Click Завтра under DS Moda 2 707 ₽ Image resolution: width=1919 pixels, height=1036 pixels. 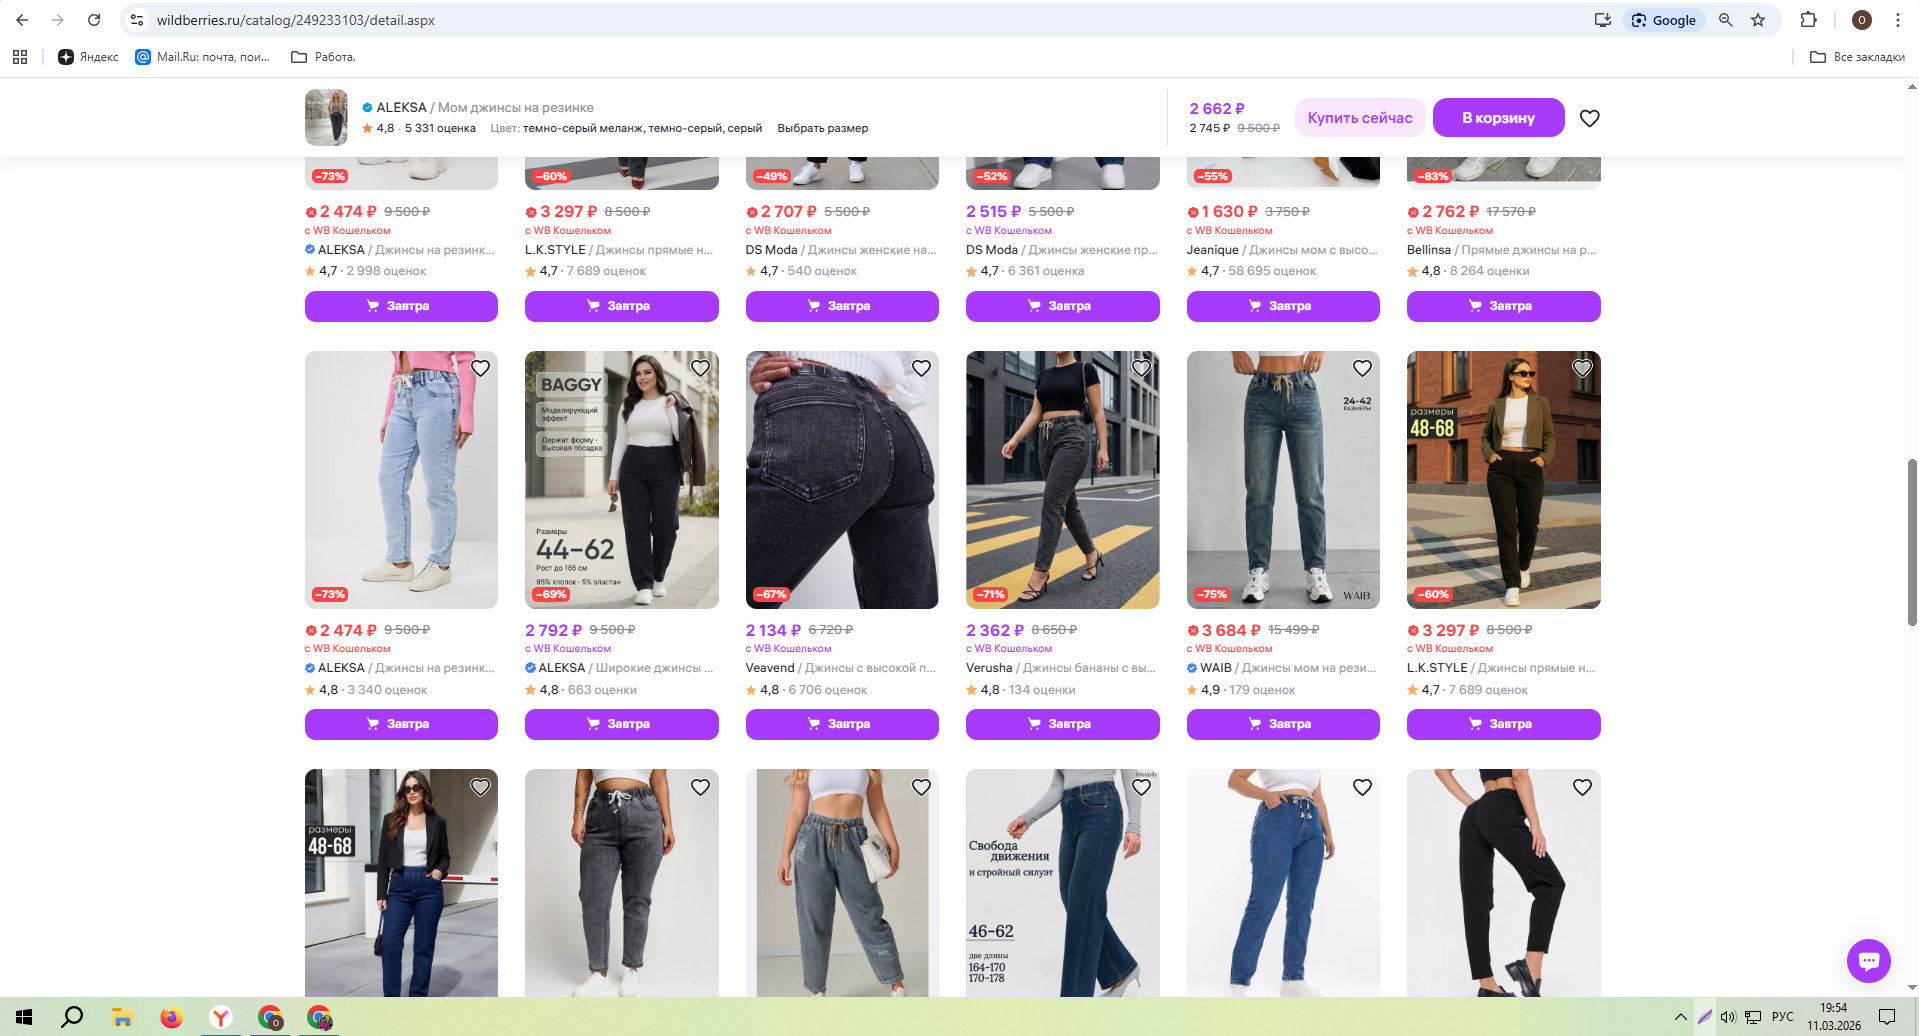[x=842, y=306]
